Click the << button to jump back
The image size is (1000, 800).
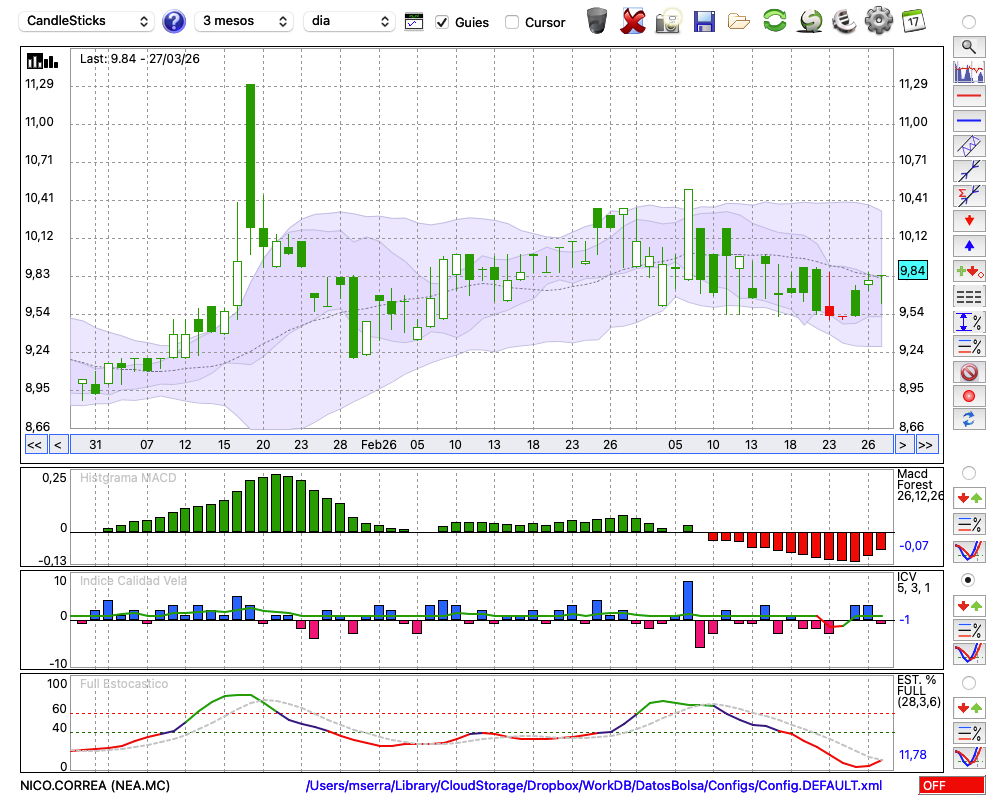[34, 445]
